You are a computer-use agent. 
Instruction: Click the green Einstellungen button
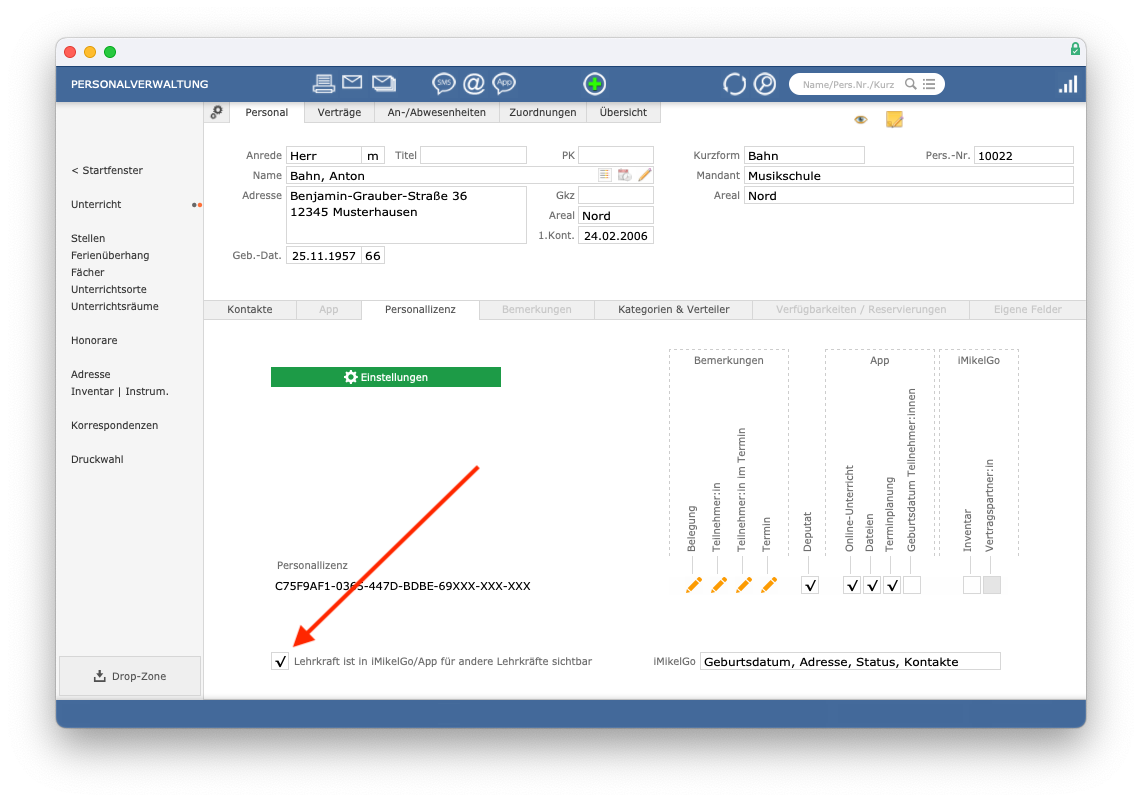click(386, 377)
